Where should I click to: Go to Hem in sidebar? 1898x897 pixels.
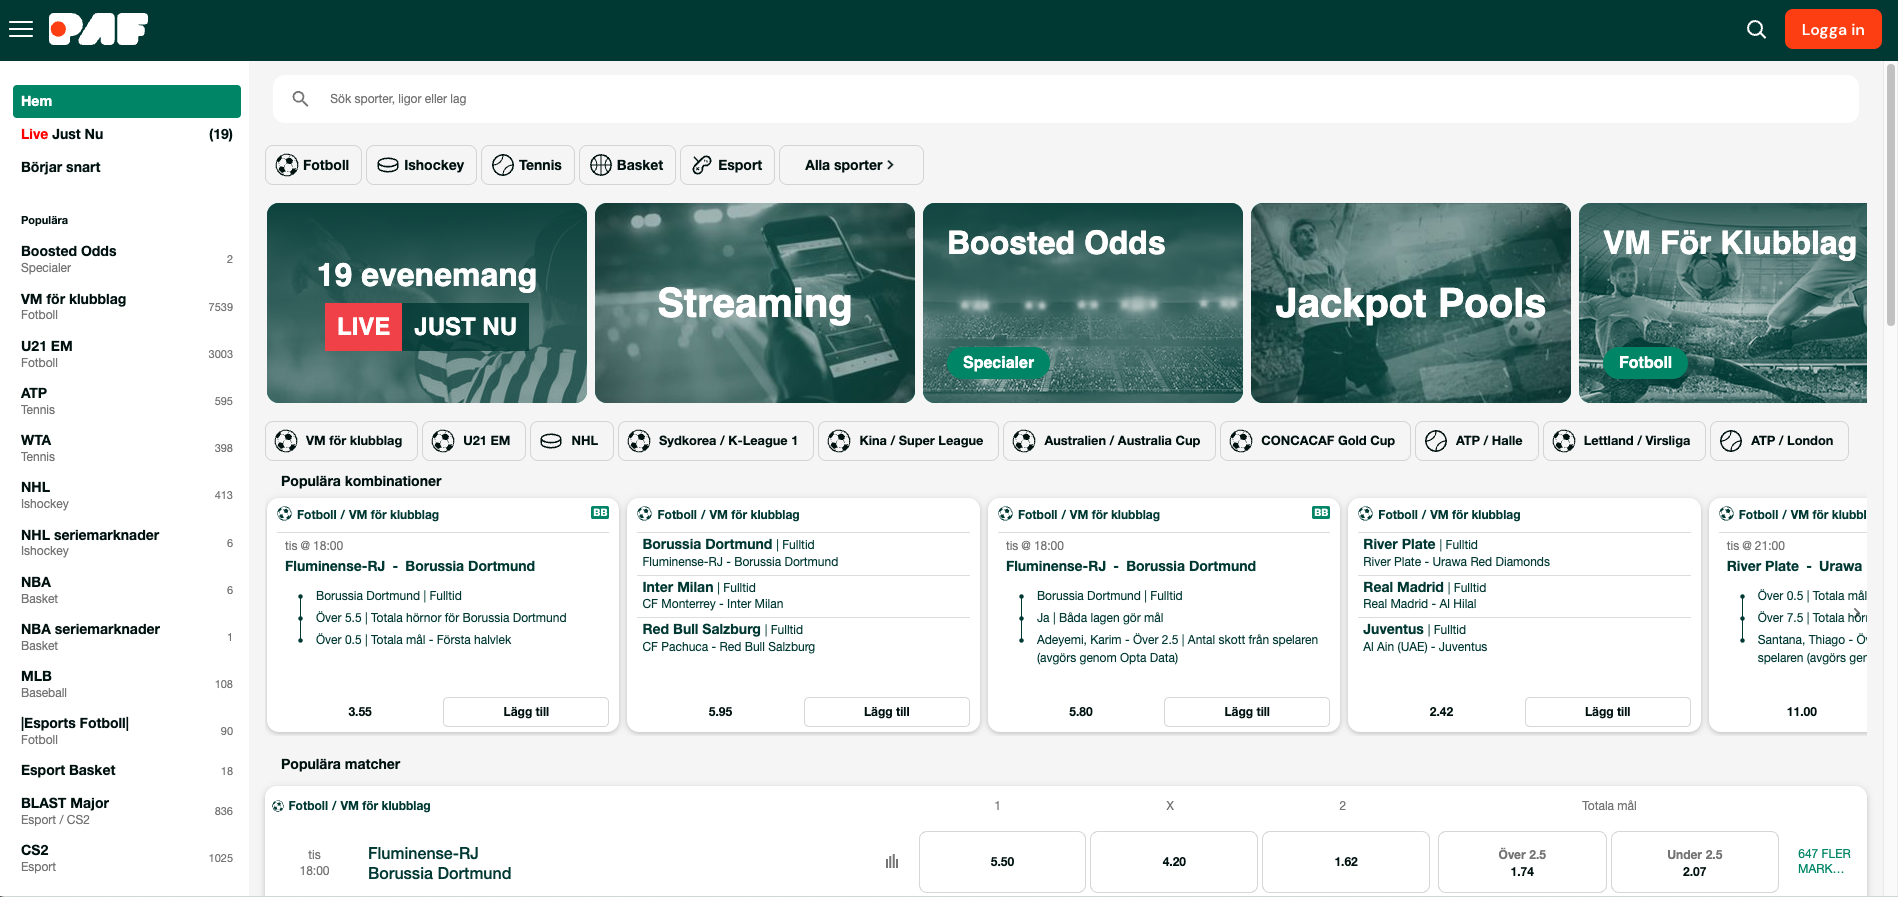coord(127,101)
